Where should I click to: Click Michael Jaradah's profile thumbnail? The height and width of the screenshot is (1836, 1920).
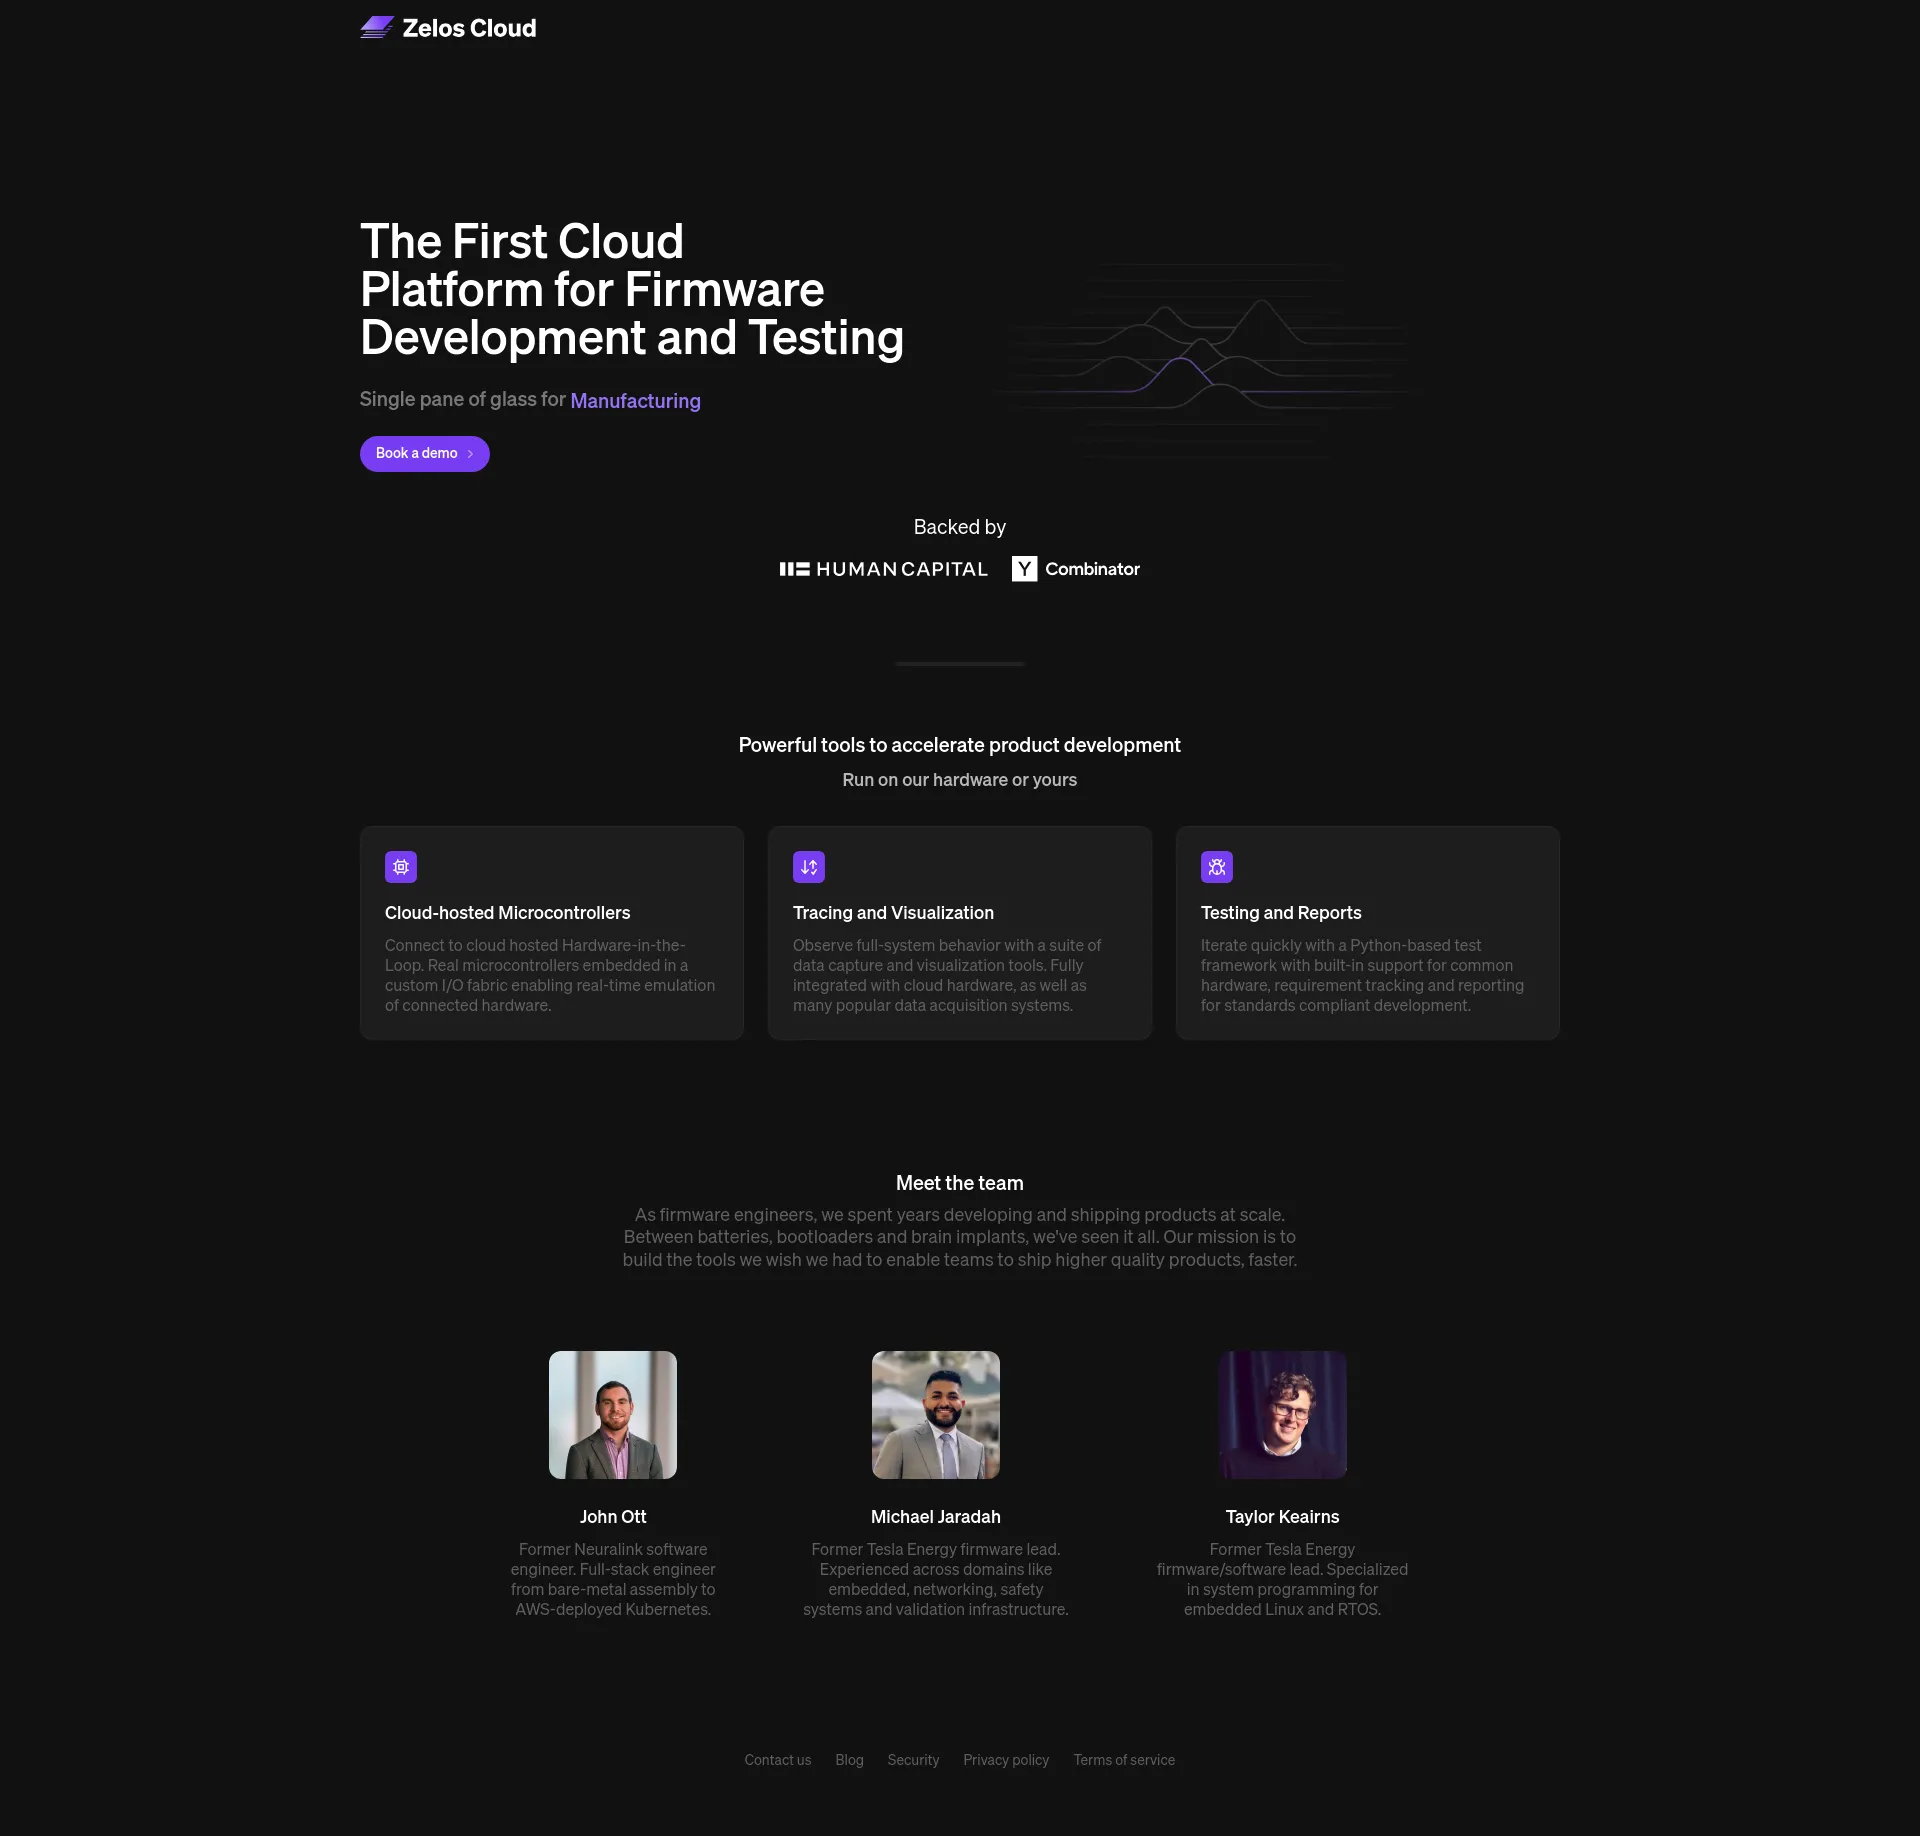pos(936,1414)
